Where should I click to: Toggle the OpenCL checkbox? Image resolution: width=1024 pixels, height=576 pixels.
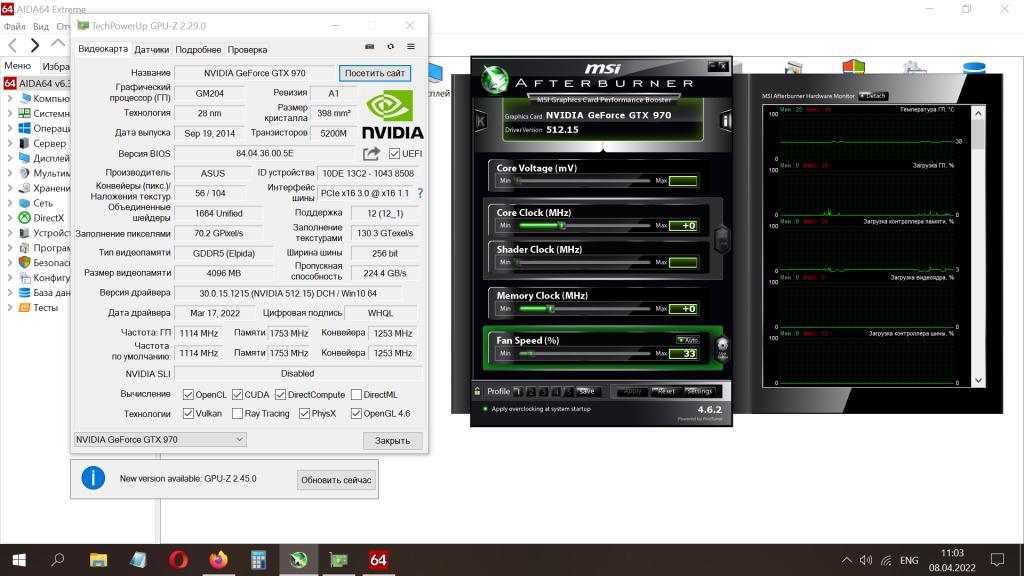pyautogui.click(x=188, y=394)
